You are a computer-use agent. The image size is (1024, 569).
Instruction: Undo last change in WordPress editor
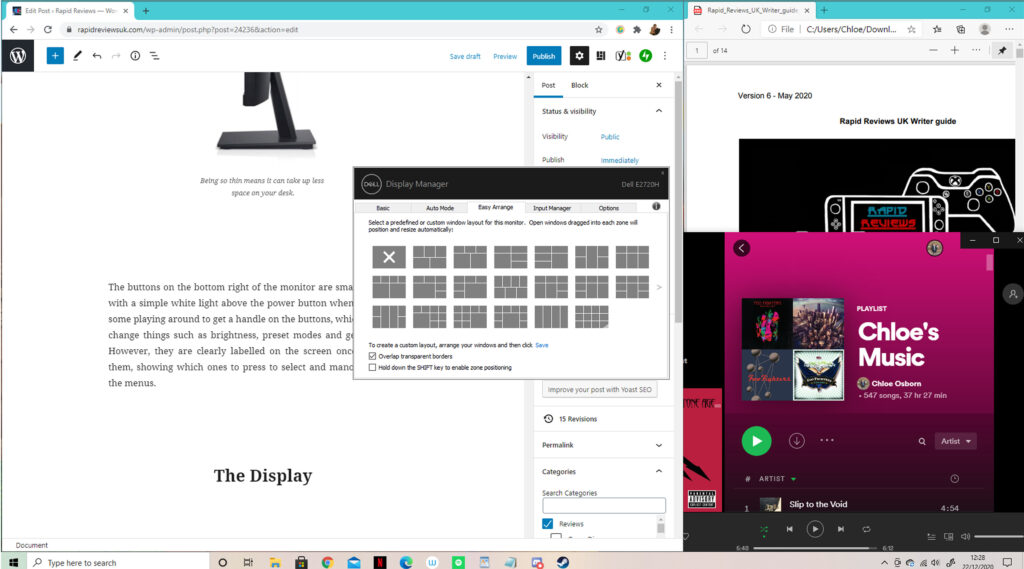(x=97, y=56)
